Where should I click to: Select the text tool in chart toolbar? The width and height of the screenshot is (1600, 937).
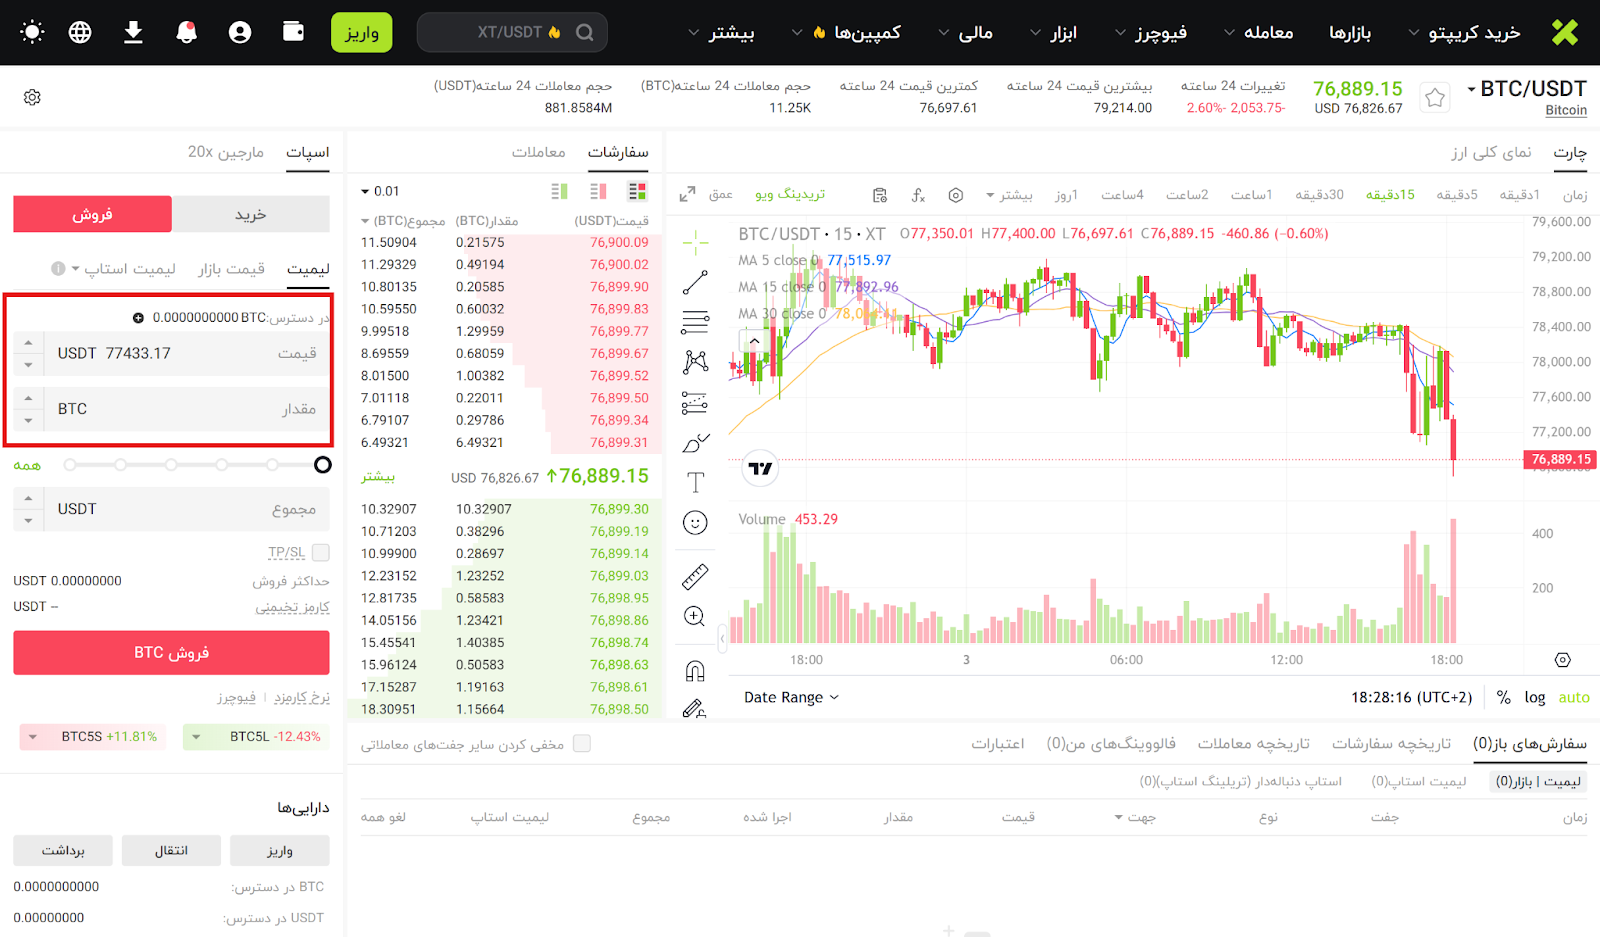click(x=695, y=483)
